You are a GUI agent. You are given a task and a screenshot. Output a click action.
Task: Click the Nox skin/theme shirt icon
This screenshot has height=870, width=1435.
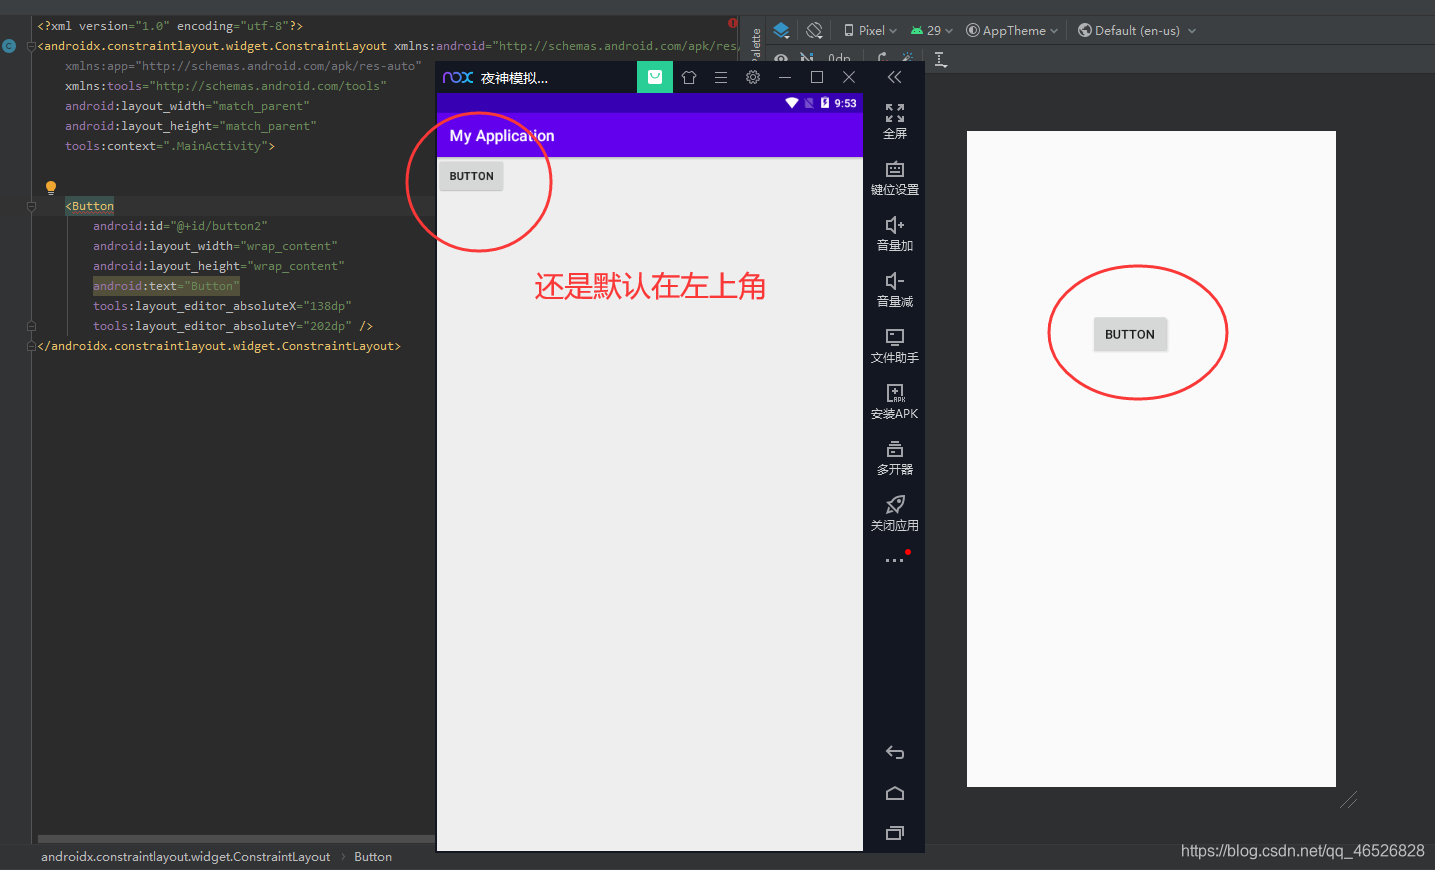[689, 77]
